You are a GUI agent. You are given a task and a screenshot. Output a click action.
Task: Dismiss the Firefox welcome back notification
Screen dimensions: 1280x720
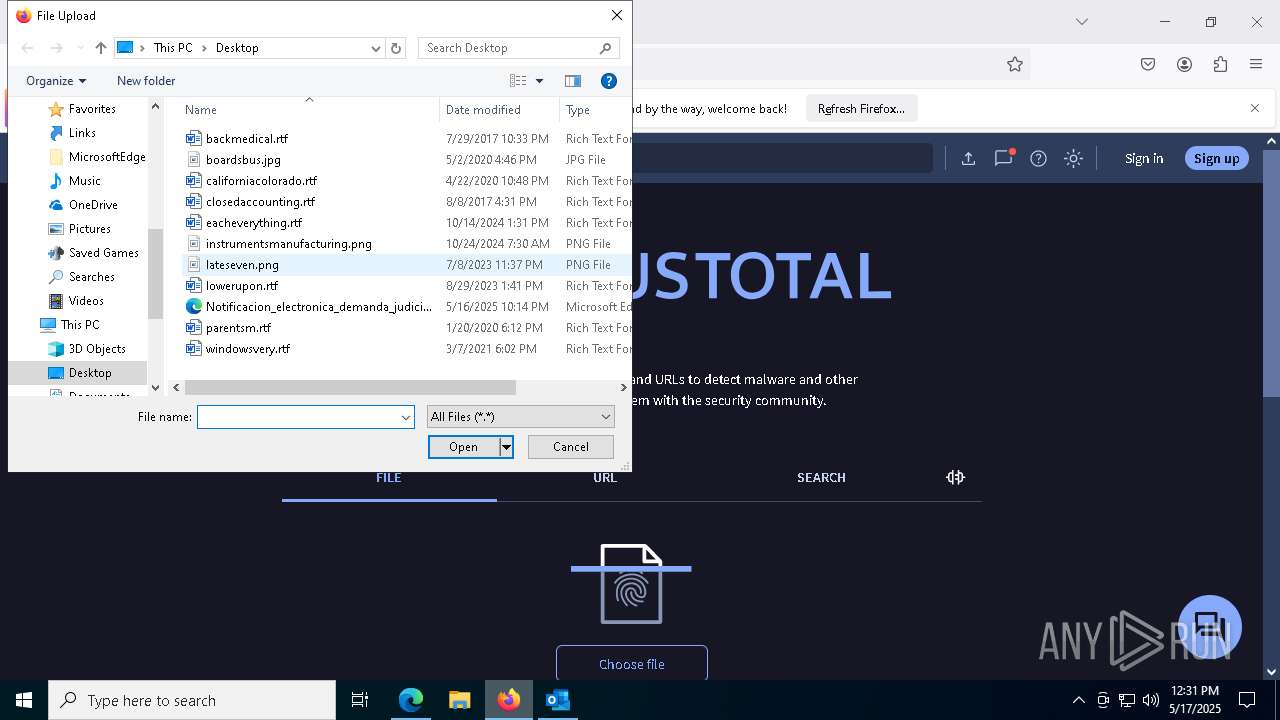coord(1255,108)
